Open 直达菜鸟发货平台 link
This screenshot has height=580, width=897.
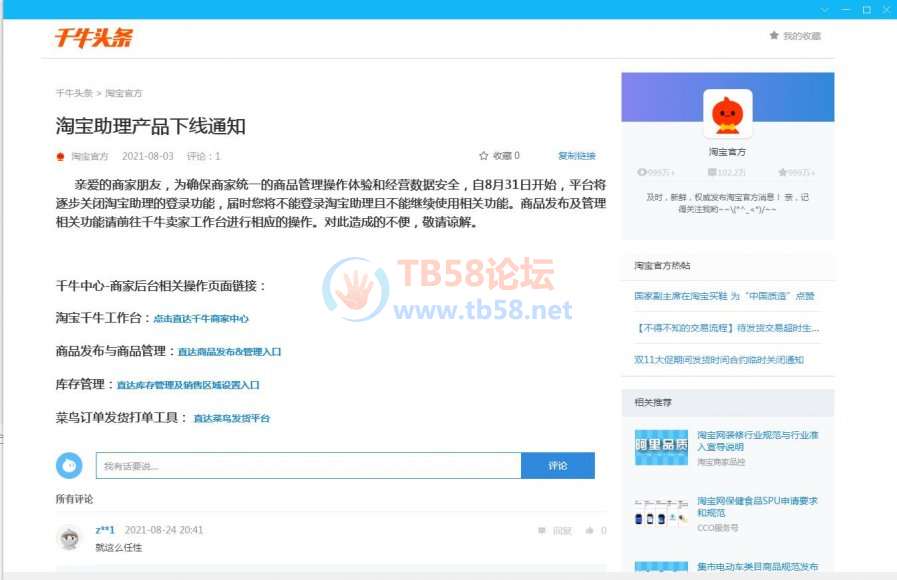[232, 418]
